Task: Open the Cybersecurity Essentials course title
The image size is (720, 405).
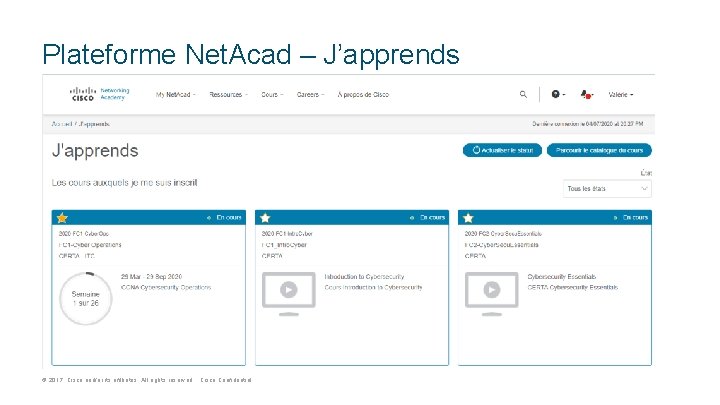Action: coord(562,276)
